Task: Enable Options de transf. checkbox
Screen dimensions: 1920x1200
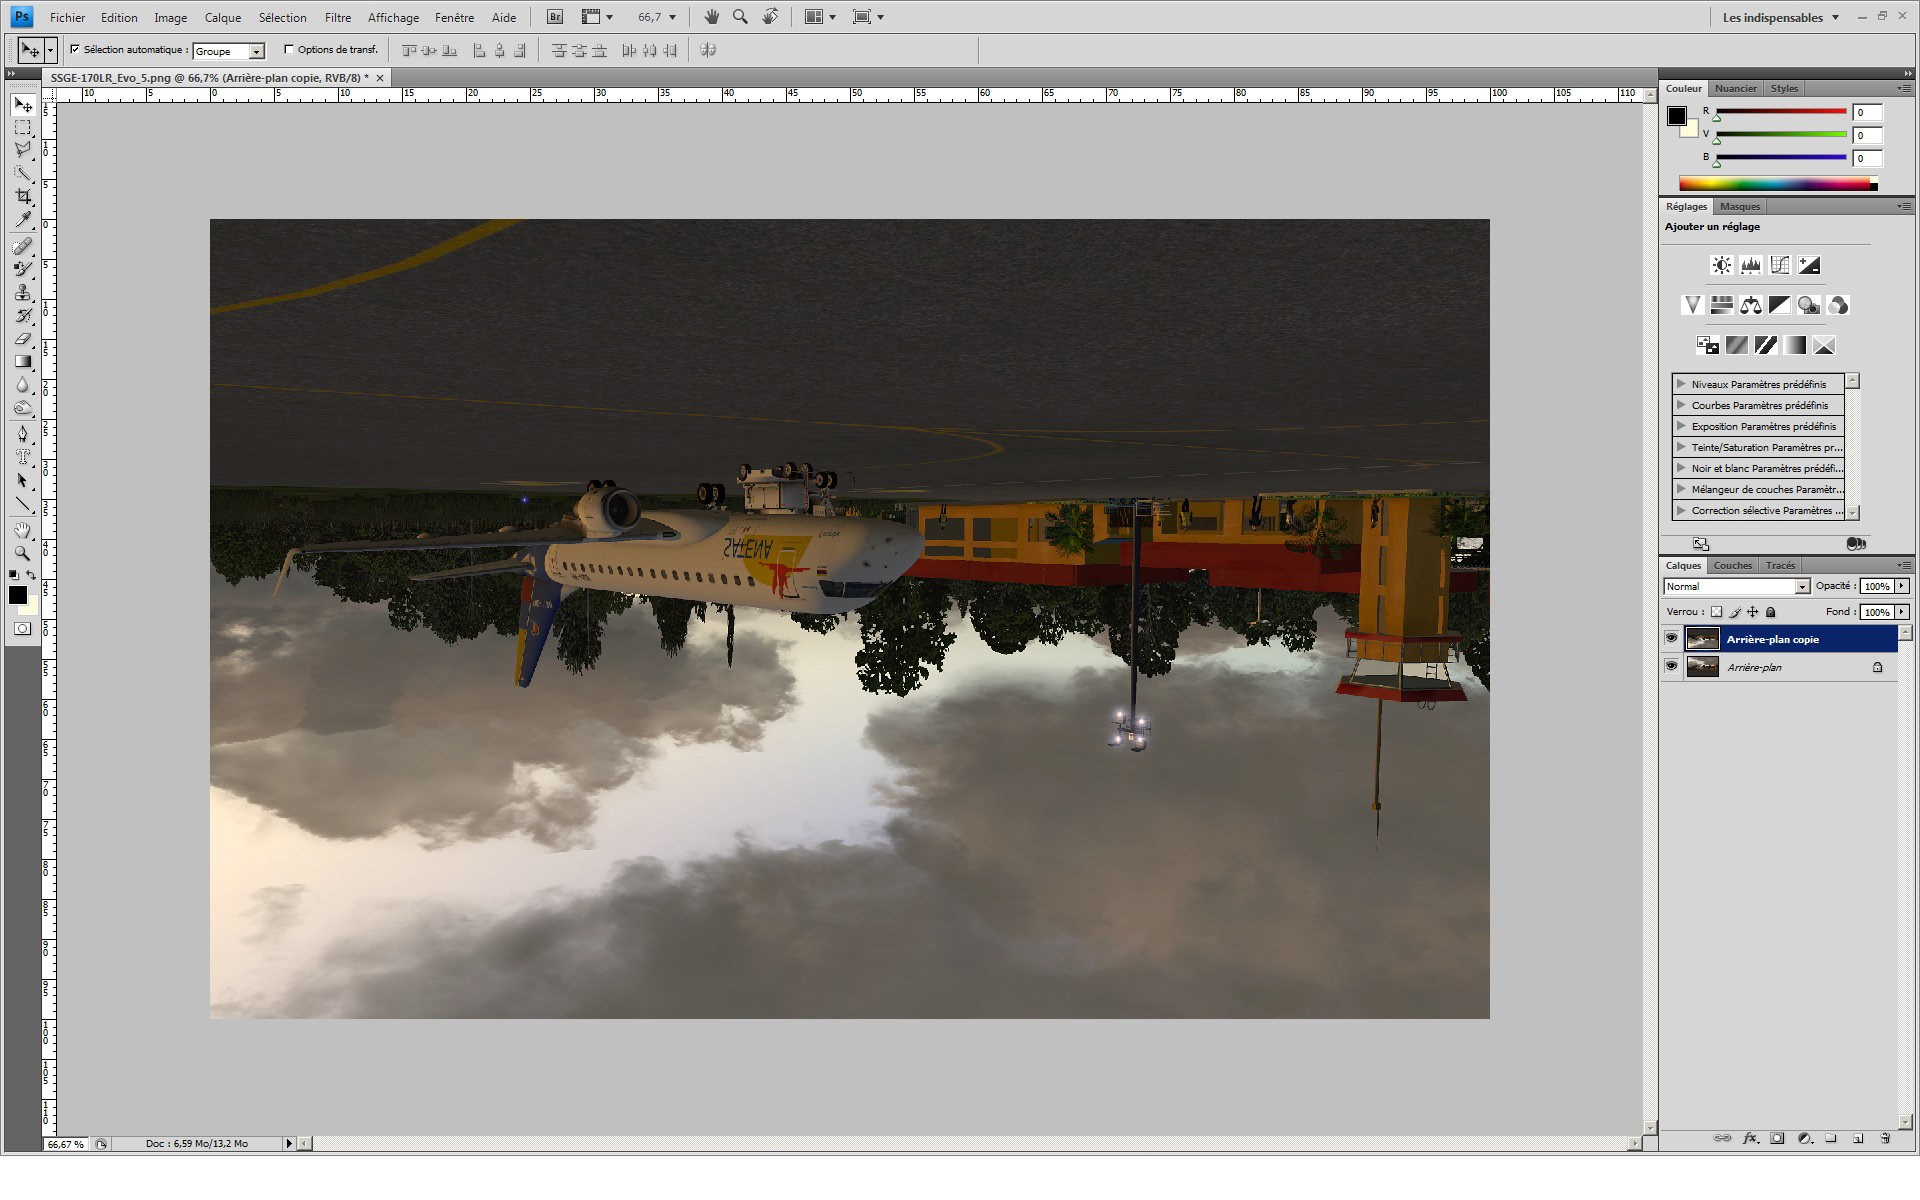Action: click(289, 49)
